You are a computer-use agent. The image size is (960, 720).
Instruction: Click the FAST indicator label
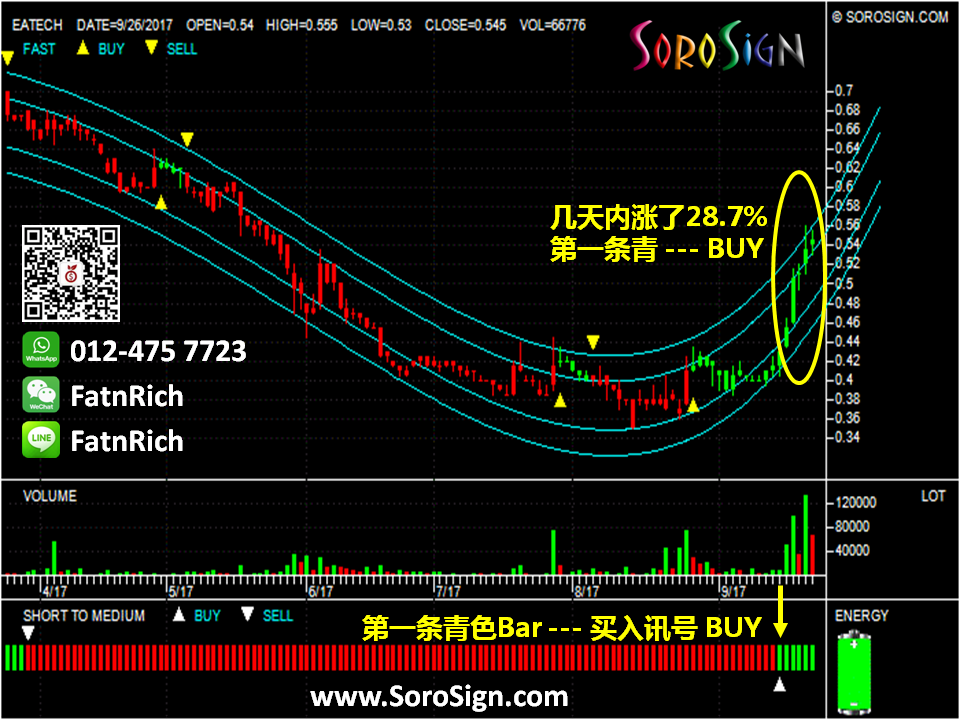point(39,49)
